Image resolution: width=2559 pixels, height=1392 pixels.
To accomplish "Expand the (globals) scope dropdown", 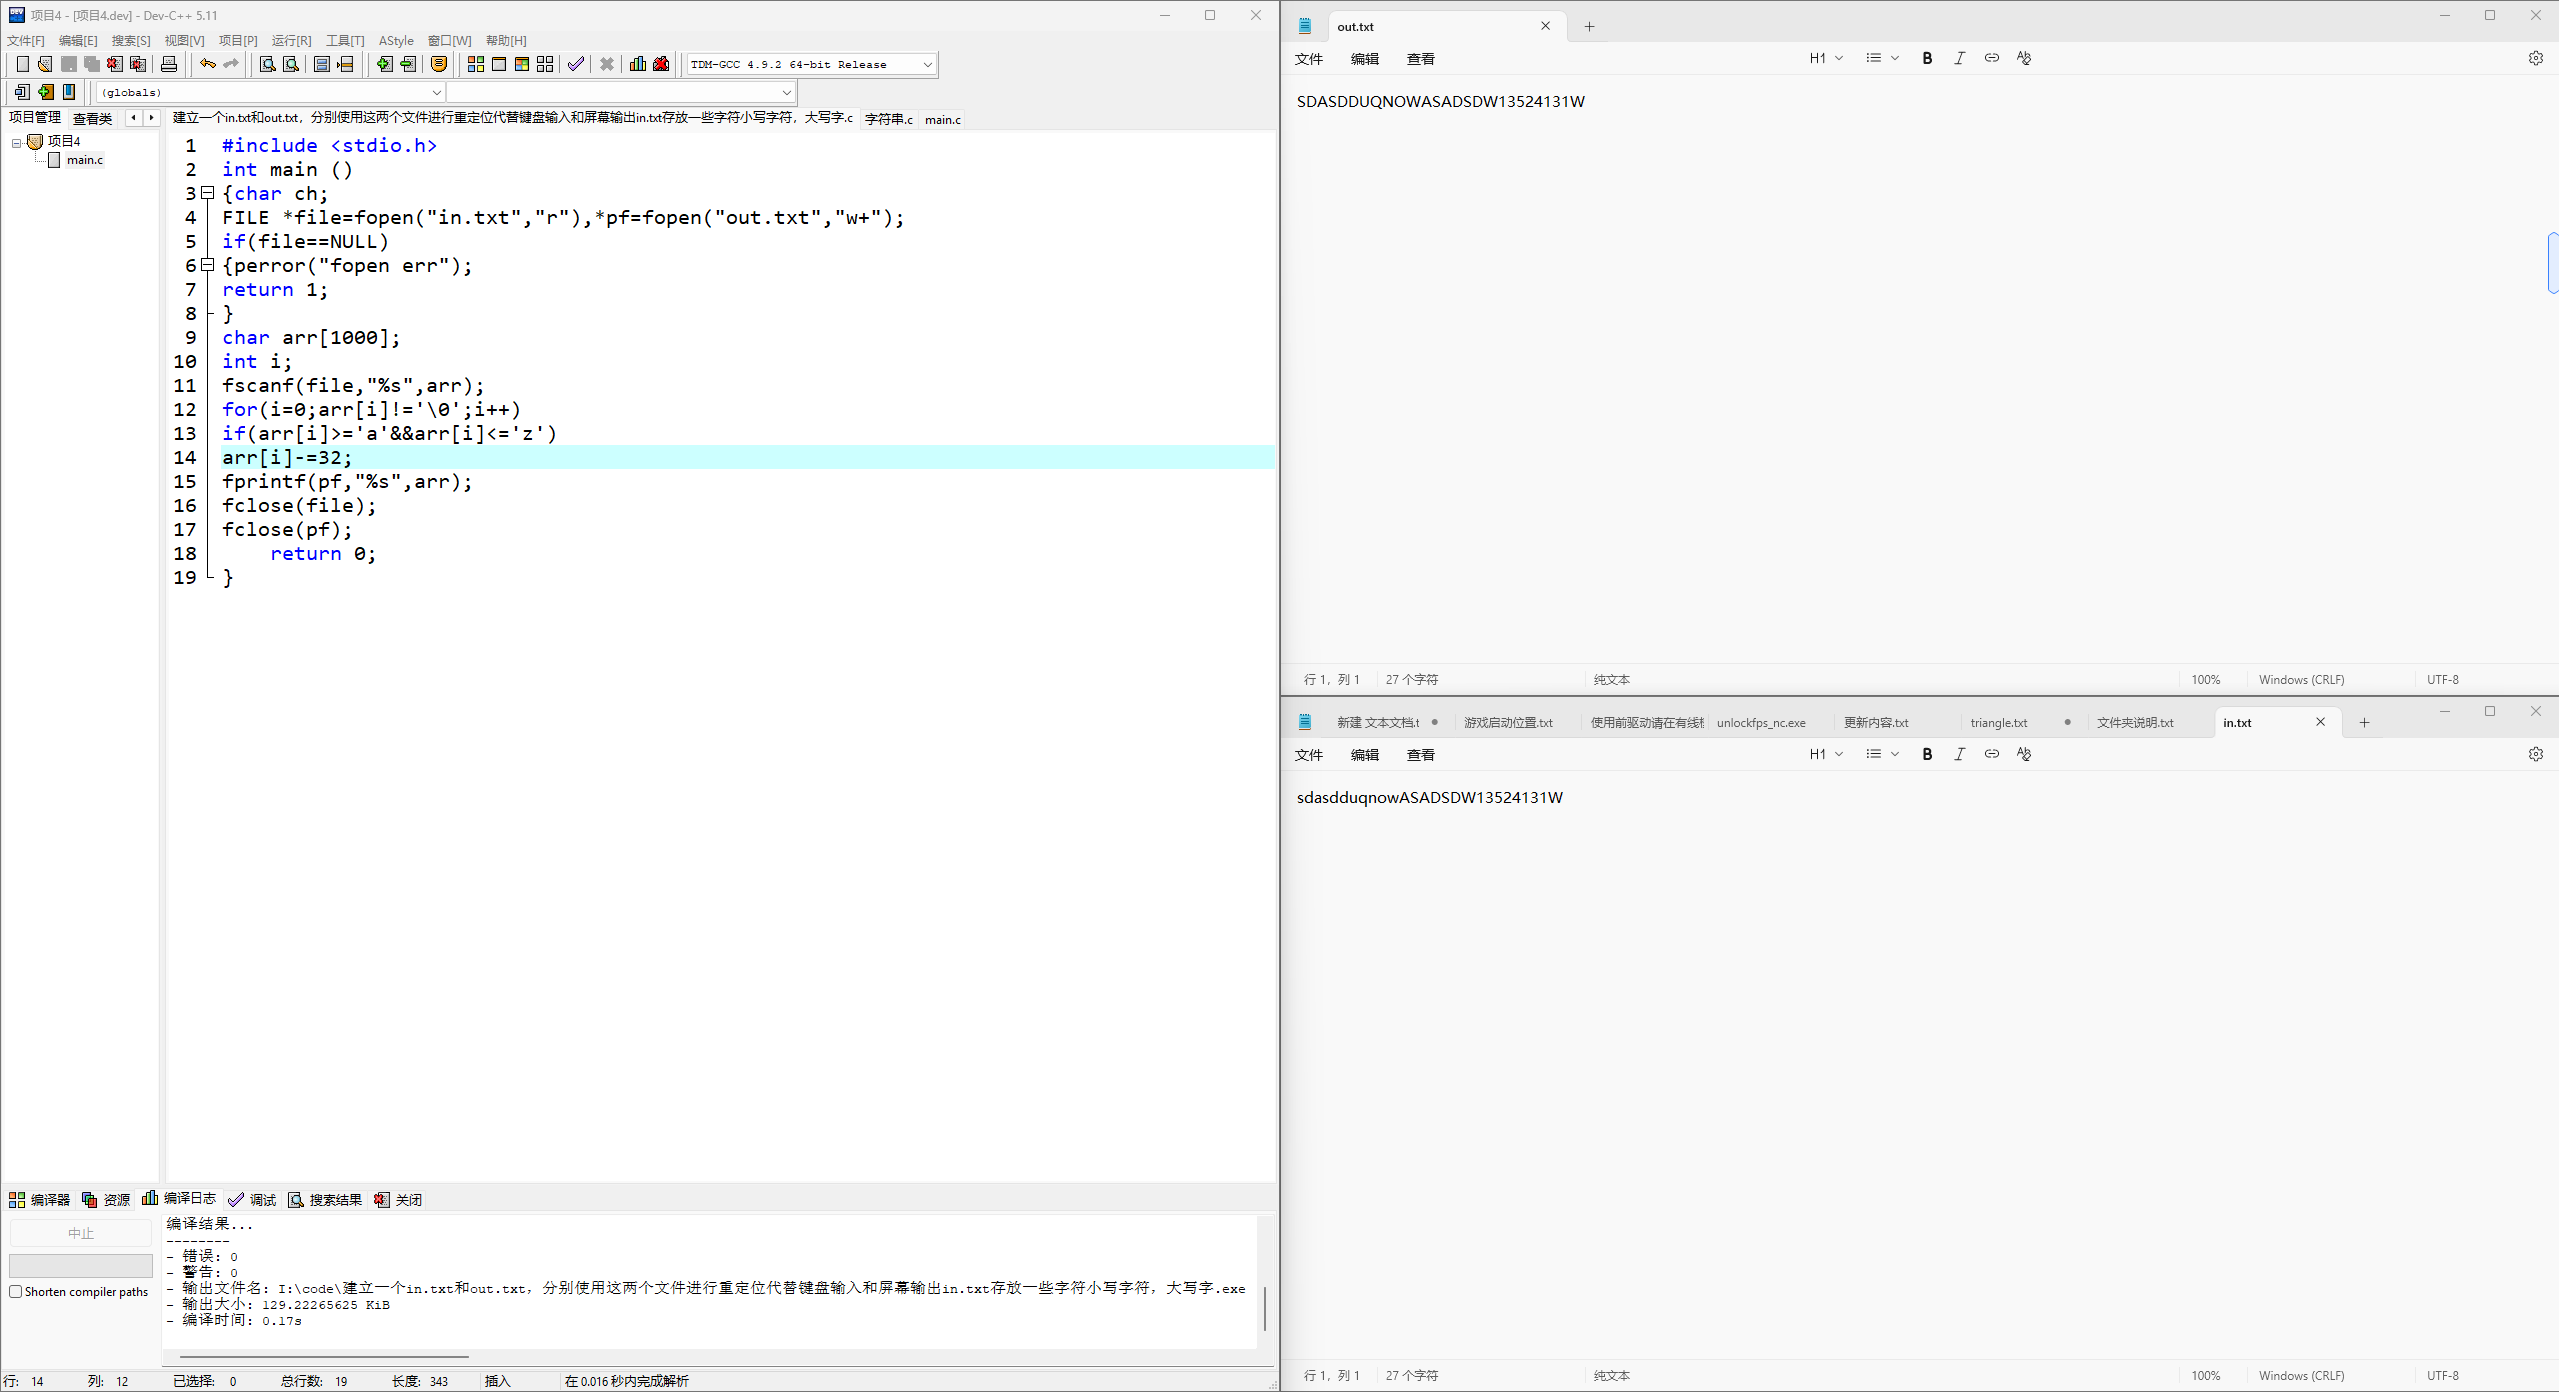I will (436, 92).
